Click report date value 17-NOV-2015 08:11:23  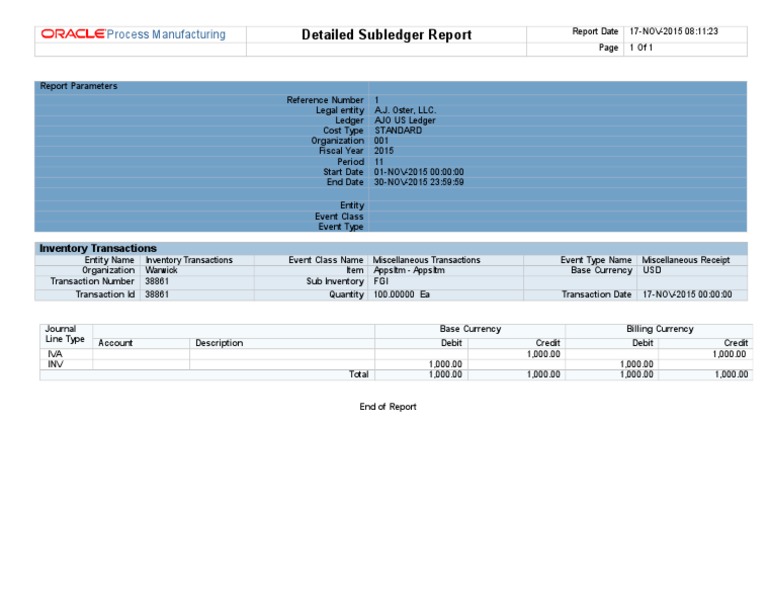[x=673, y=31]
